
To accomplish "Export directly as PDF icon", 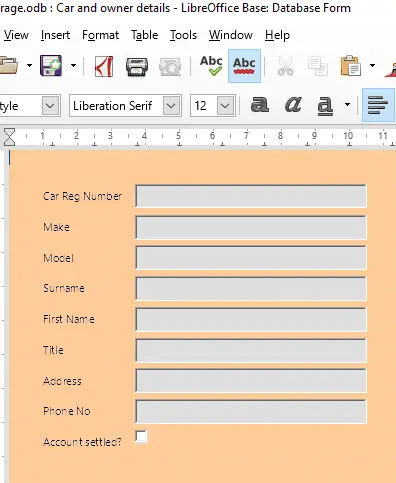I will [104, 66].
